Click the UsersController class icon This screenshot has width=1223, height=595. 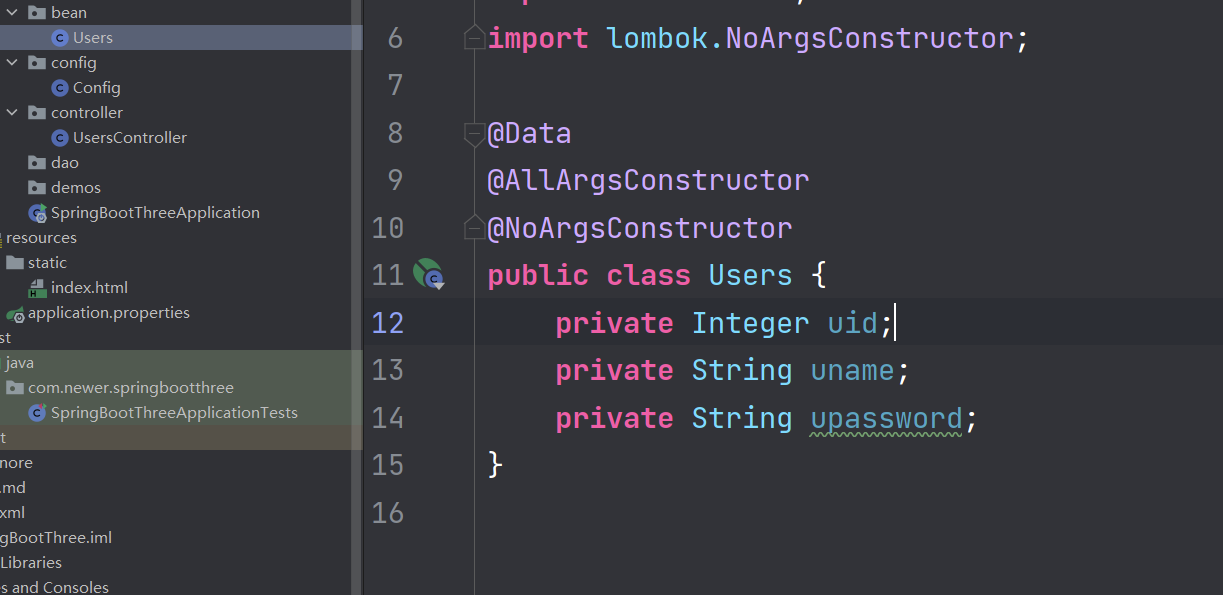60,138
